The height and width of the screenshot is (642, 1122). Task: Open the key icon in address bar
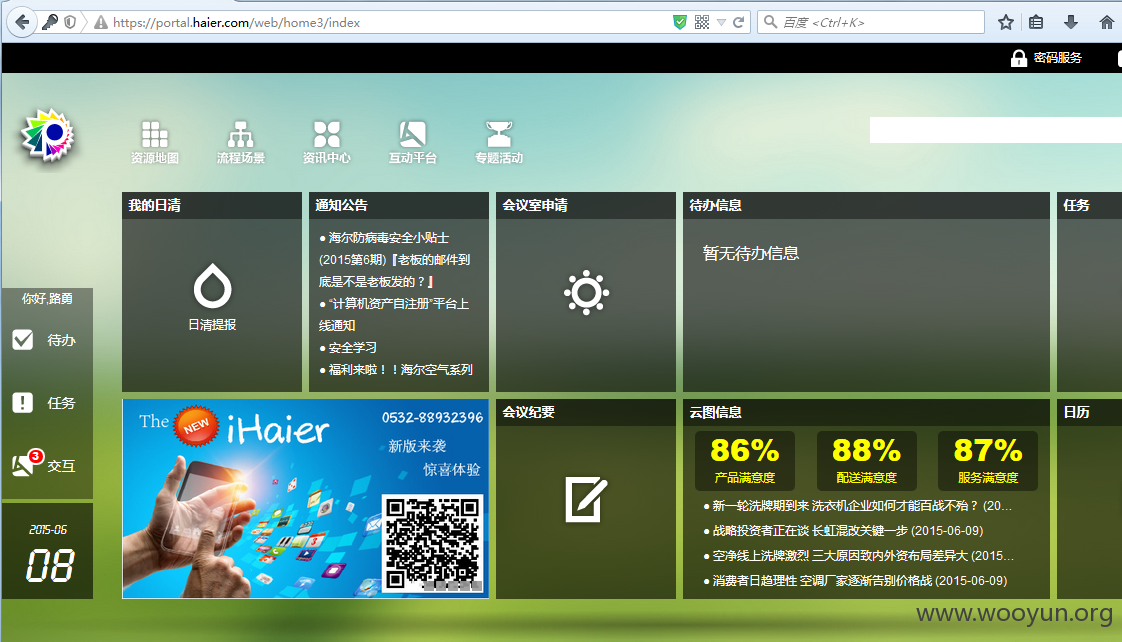[x=49, y=22]
